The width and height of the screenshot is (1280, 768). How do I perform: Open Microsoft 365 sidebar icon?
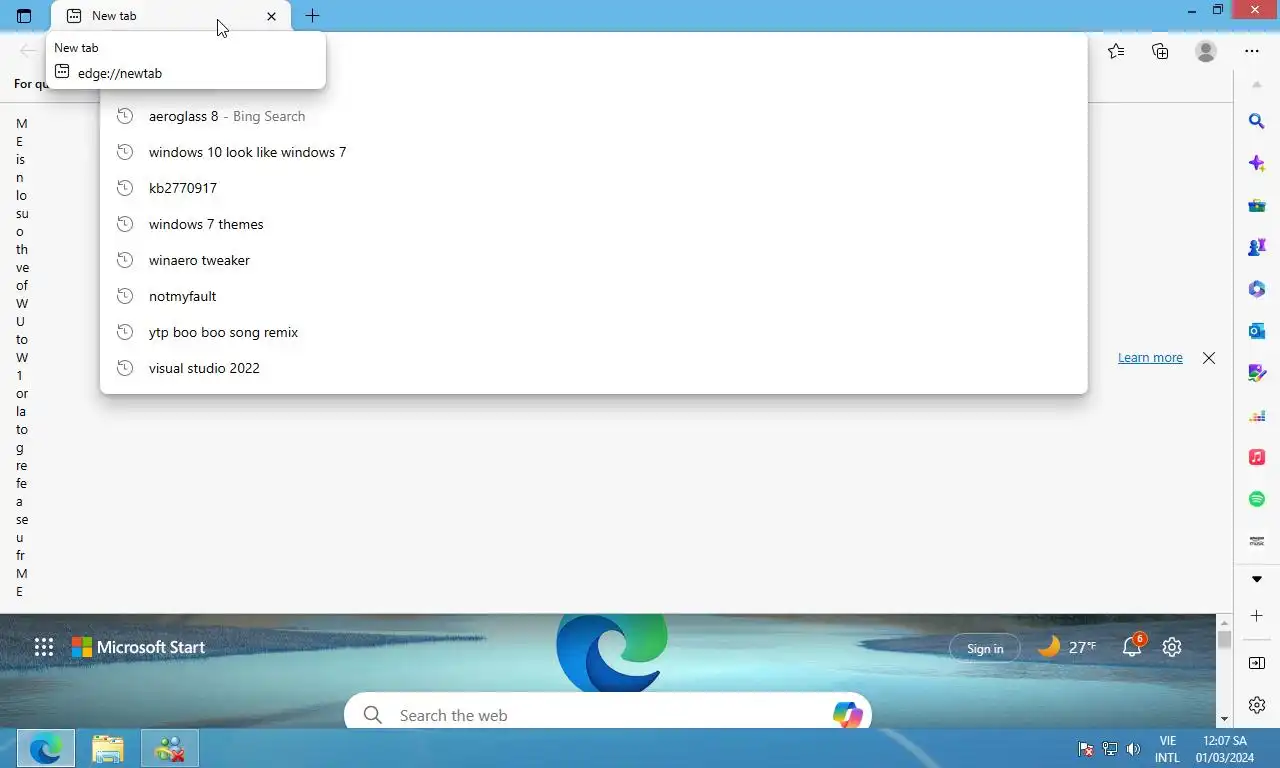pyautogui.click(x=1257, y=289)
